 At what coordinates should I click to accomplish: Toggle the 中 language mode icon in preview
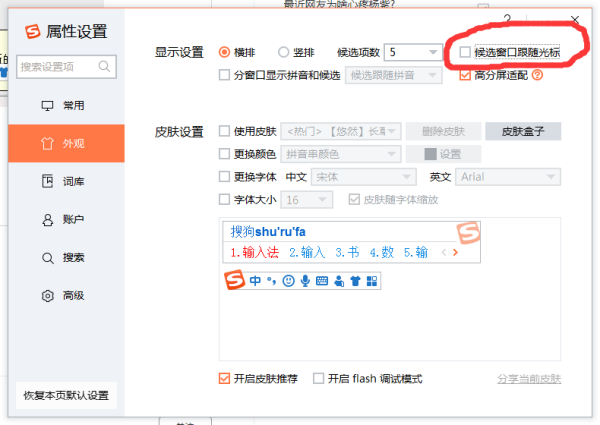coord(255,281)
